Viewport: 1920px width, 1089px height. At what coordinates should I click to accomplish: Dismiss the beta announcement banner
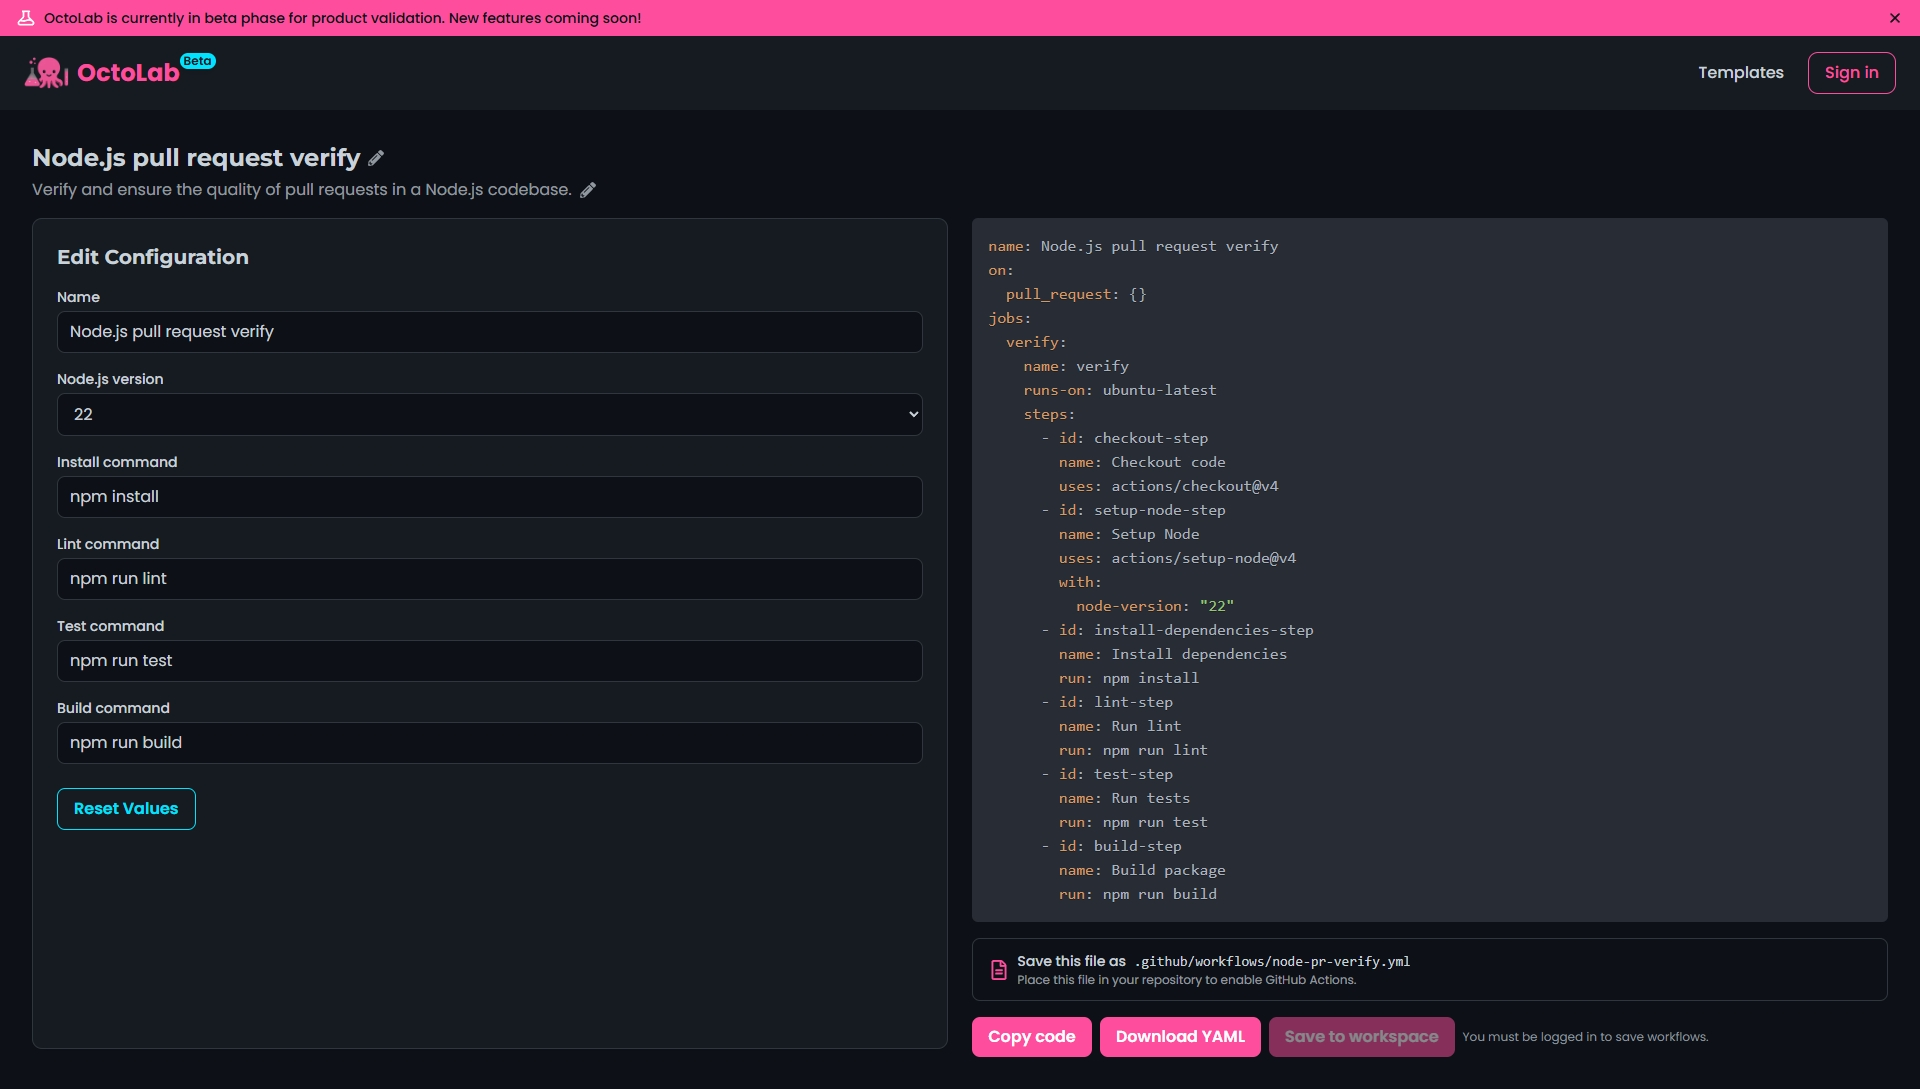(1894, 18)
